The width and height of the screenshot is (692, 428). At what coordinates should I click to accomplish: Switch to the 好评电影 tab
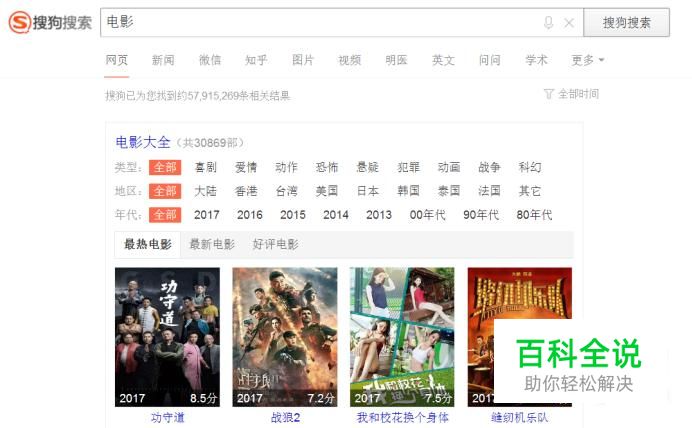pyautogui.click(x=276, y=244)
